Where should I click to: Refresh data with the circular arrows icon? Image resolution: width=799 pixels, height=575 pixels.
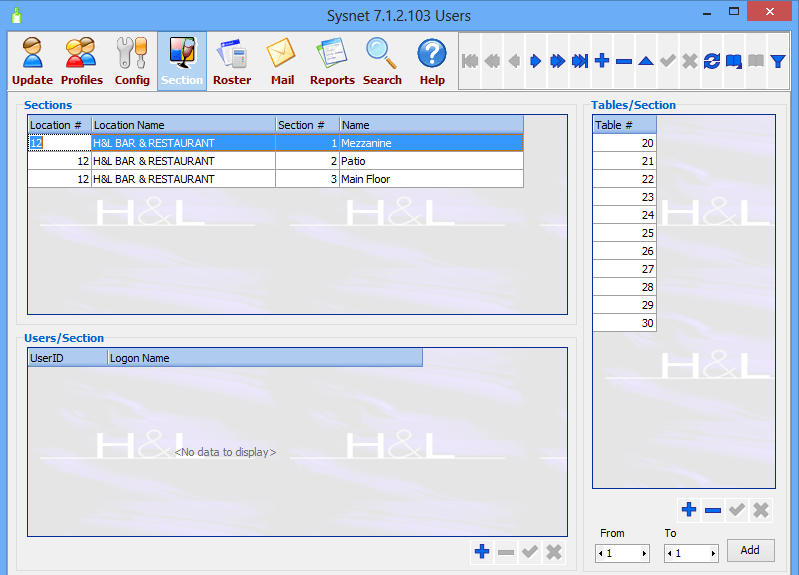pos(711,61)
